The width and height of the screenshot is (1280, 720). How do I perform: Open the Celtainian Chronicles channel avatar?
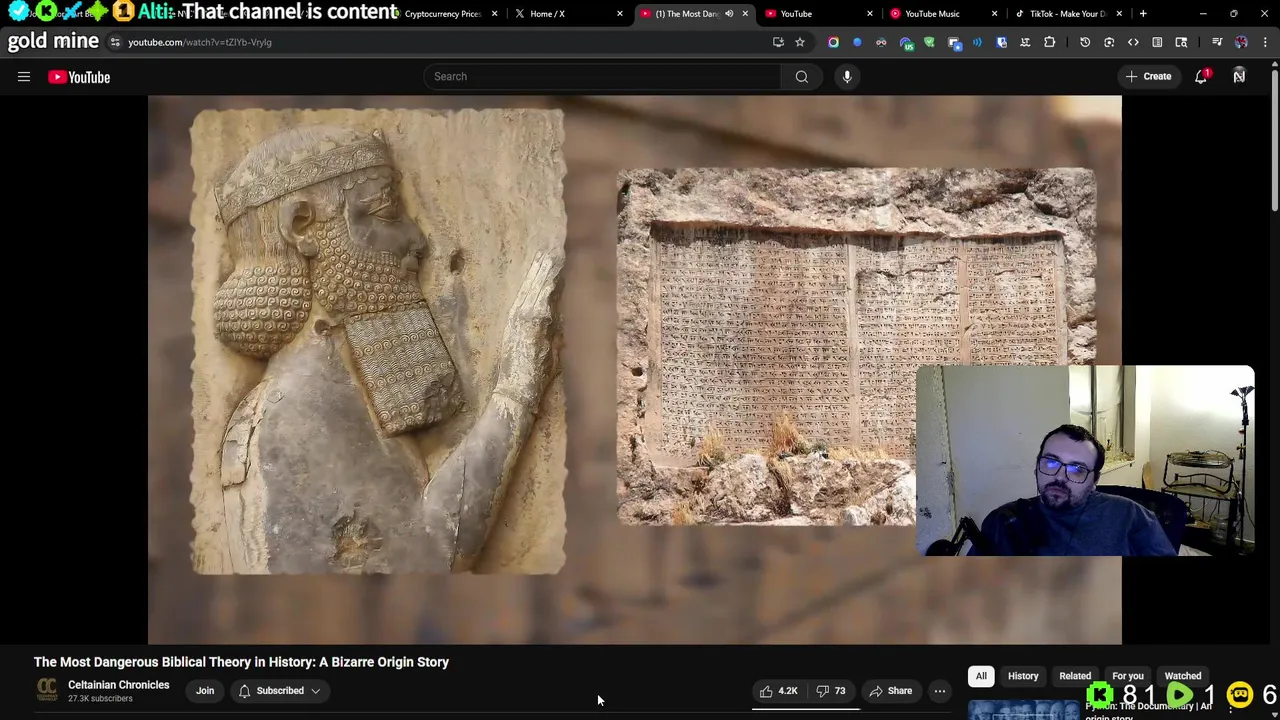pos(46,690)
